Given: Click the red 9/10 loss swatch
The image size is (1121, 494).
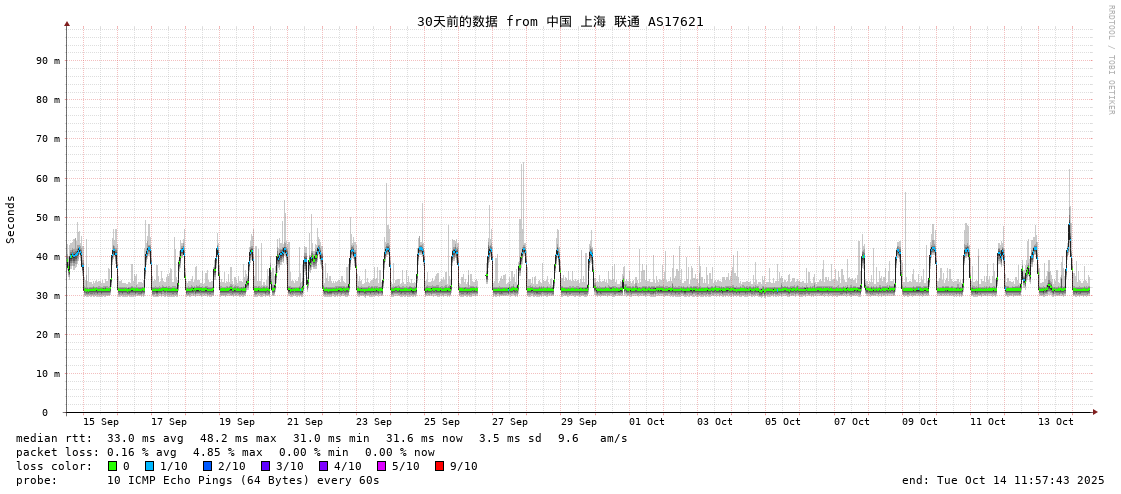Looking at the screenshot, I should (439, 466).
